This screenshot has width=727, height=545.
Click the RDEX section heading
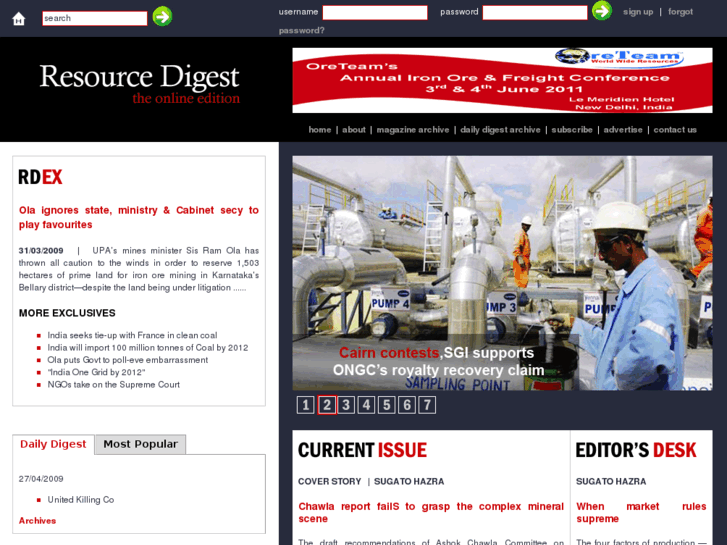pyautogui.click(x=40, y=177)
